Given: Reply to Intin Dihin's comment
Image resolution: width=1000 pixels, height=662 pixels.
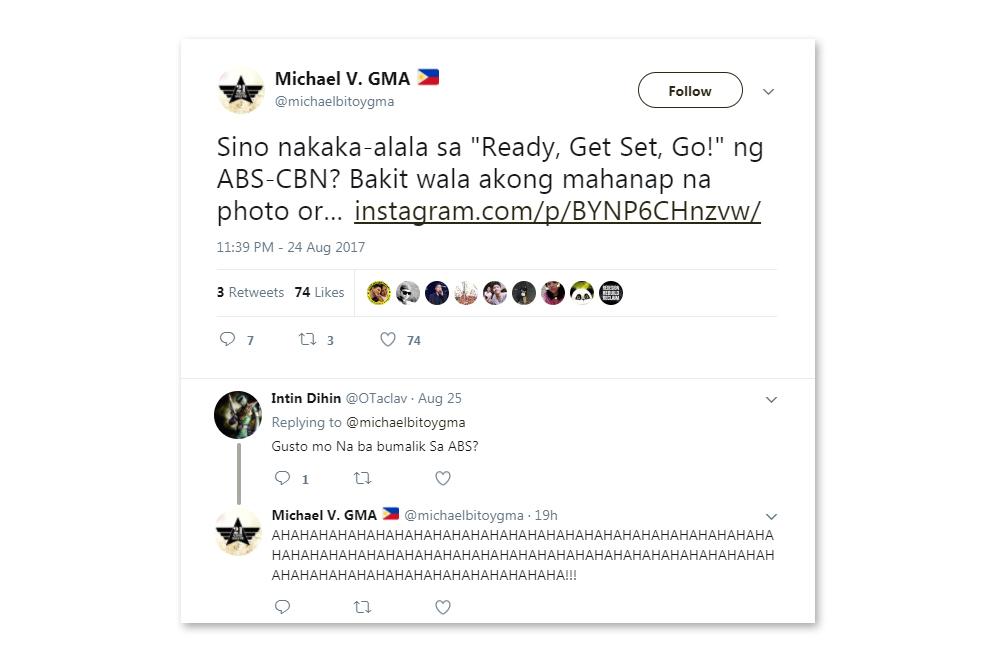Looking at the screenshot, I should click(283, 478).
